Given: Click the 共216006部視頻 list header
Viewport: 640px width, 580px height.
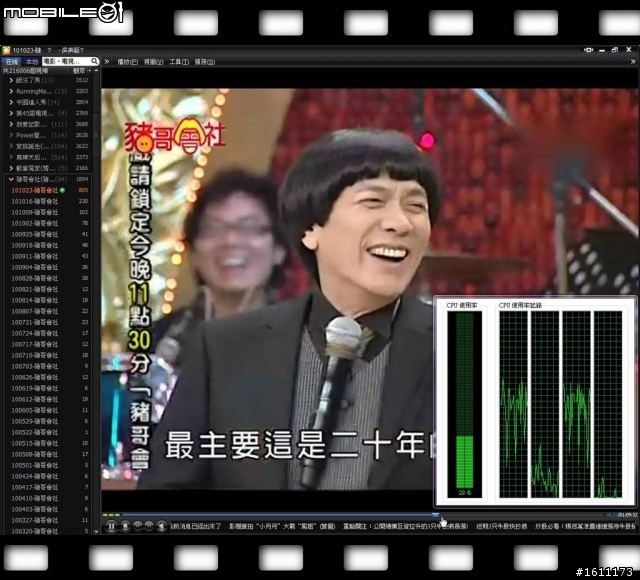Looking at the screenshot, I should click(25, 71).
